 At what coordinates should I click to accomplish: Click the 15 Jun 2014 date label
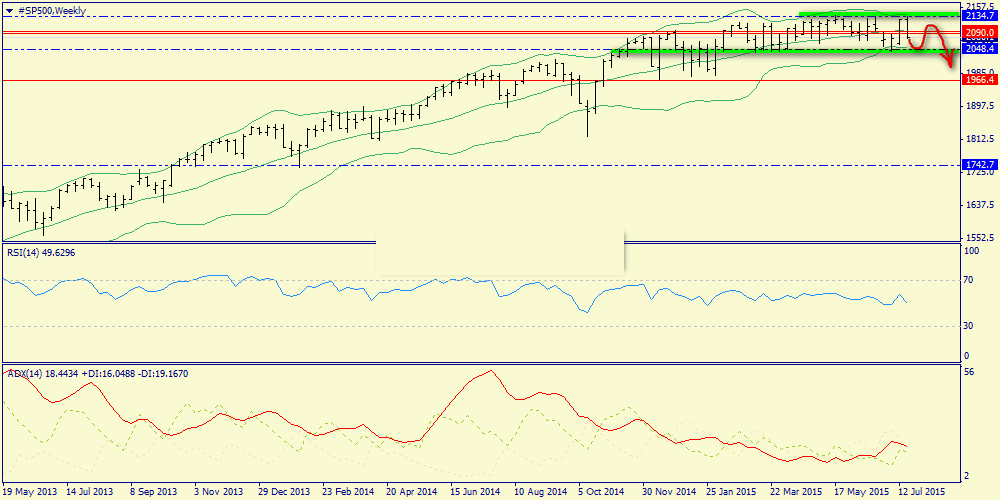474,492
